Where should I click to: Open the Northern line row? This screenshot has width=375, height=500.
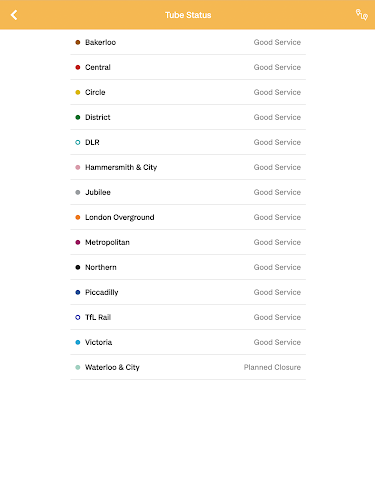click(188, 267)
